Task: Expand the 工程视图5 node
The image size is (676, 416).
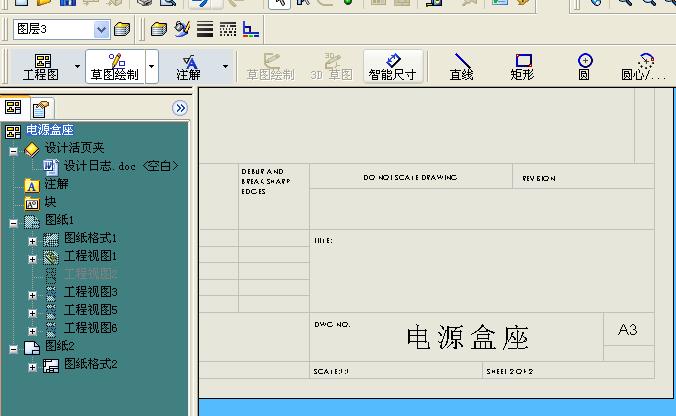Action: tap(32, 313)
